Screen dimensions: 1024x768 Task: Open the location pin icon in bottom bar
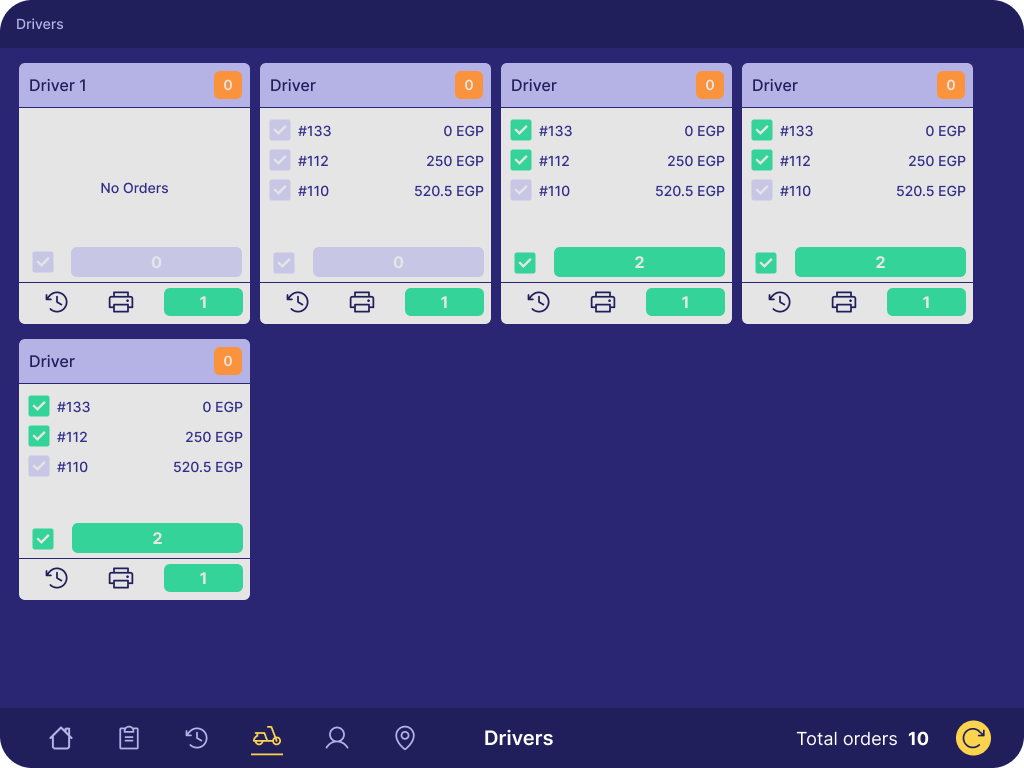point(404,737)
